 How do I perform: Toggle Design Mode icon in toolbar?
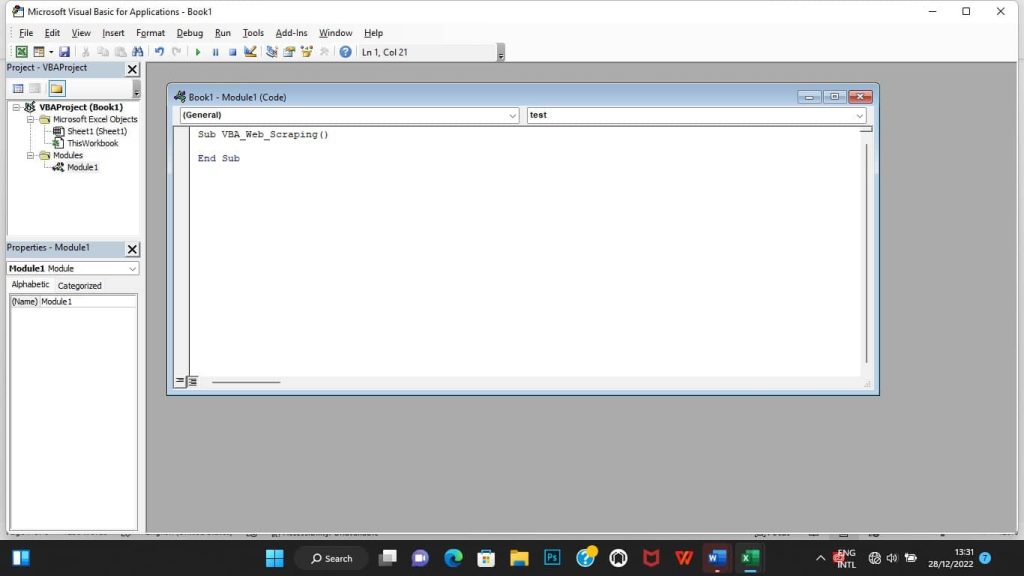[x=250, y=52]
